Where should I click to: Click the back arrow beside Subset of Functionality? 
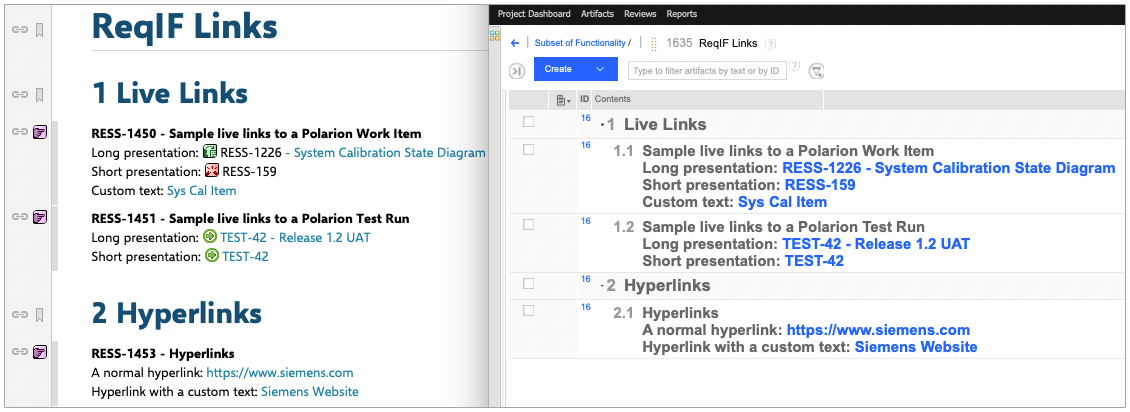(x=515, y=43)
